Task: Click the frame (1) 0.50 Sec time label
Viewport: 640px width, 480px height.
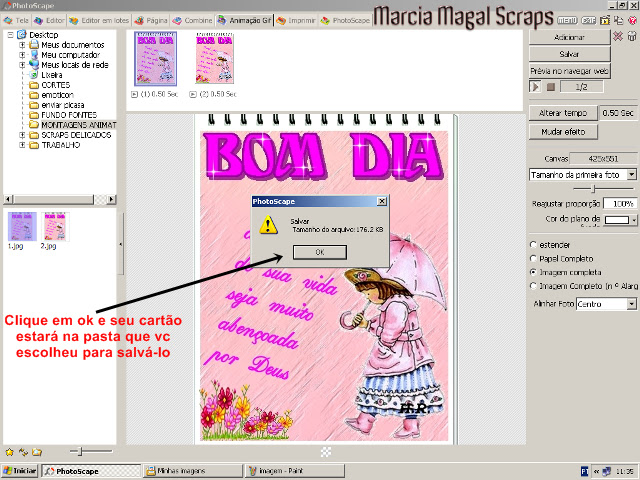Action: click(159, 94)
